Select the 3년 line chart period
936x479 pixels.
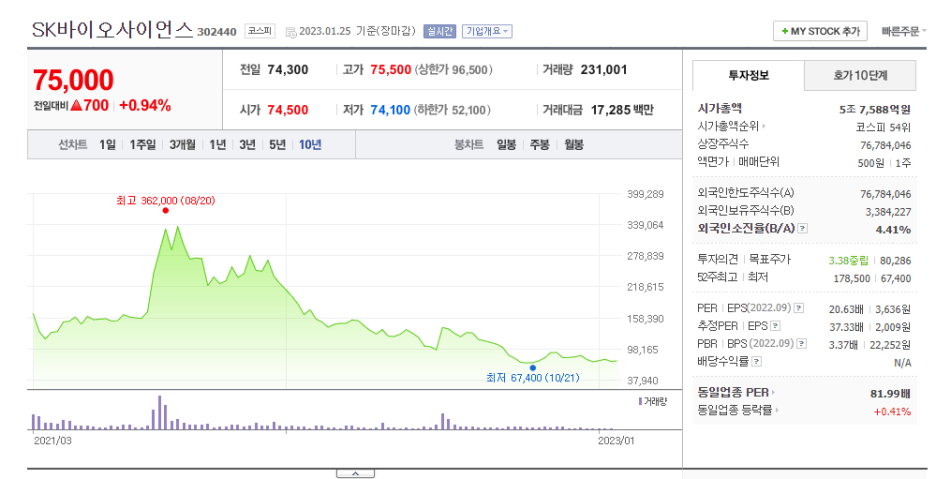pos(247,145)
